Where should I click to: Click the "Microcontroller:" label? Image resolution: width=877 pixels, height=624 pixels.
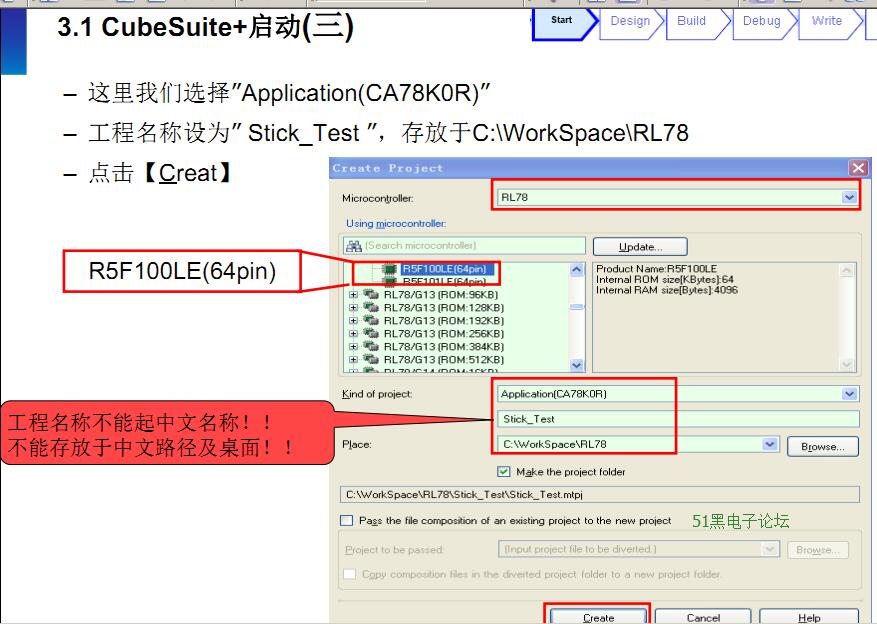tap(378, 198)
